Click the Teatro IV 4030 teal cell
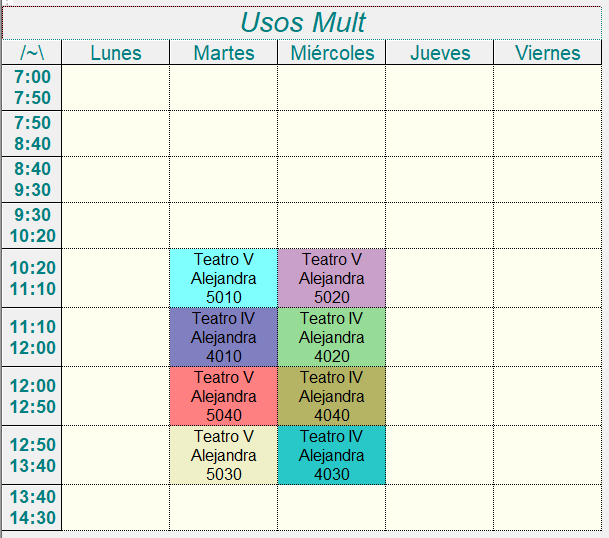609x538 pixels. [x=332, y=455]
